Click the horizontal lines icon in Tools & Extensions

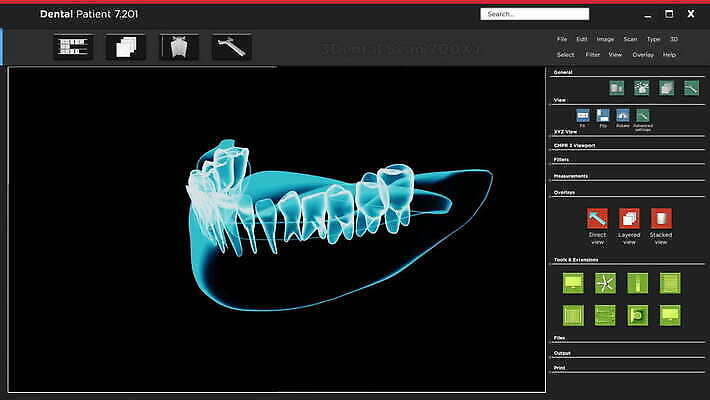[605, 315]
